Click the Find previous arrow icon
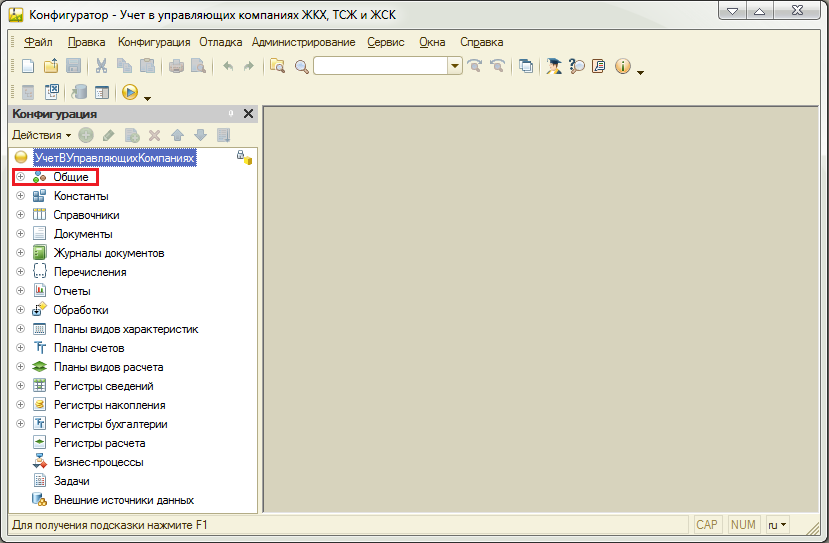Screen dimensions: 829x543 (497, 66)
